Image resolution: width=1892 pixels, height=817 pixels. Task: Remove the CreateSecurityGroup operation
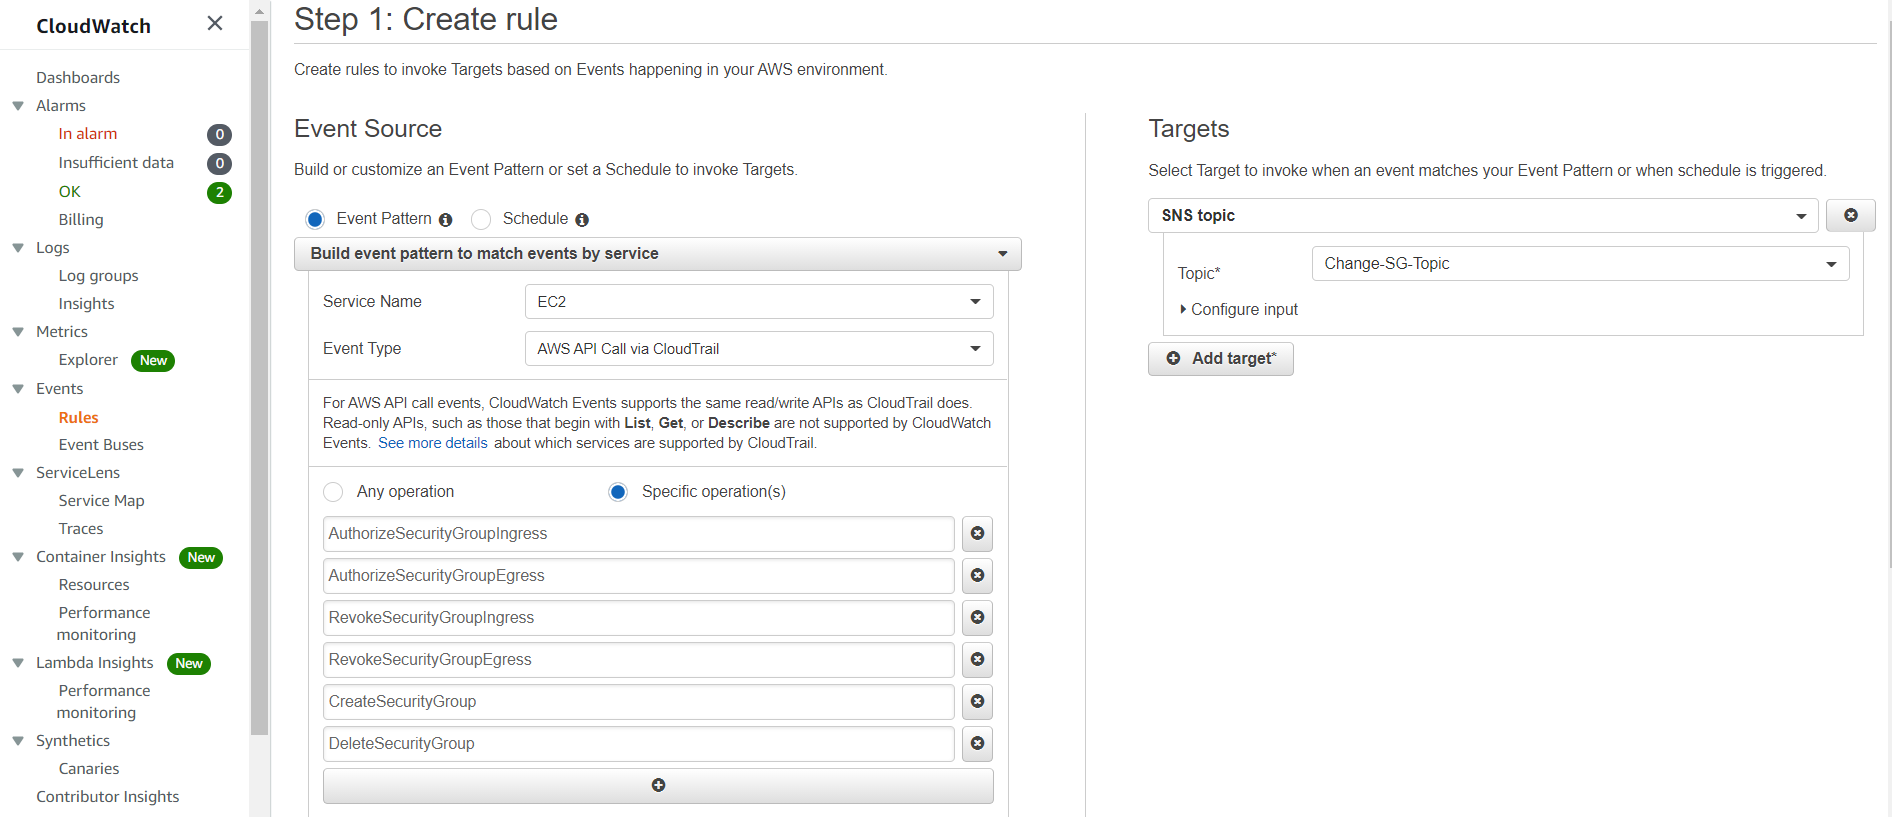tap(977, 702)
